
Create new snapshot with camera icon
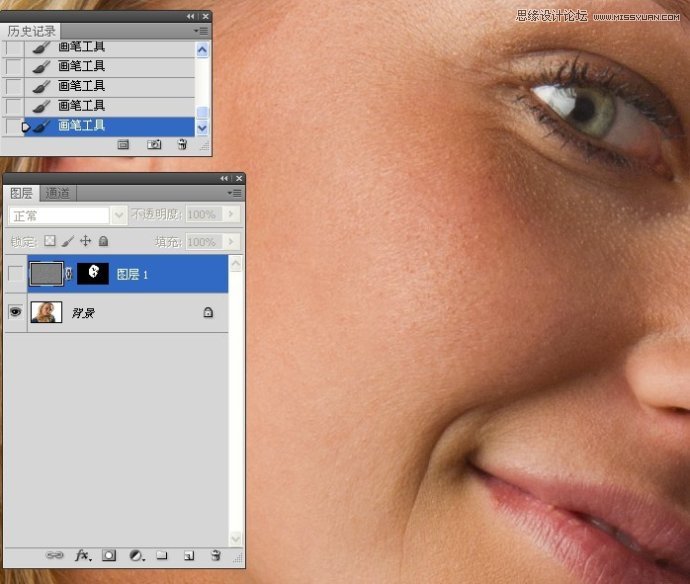[x=154, y=145]
